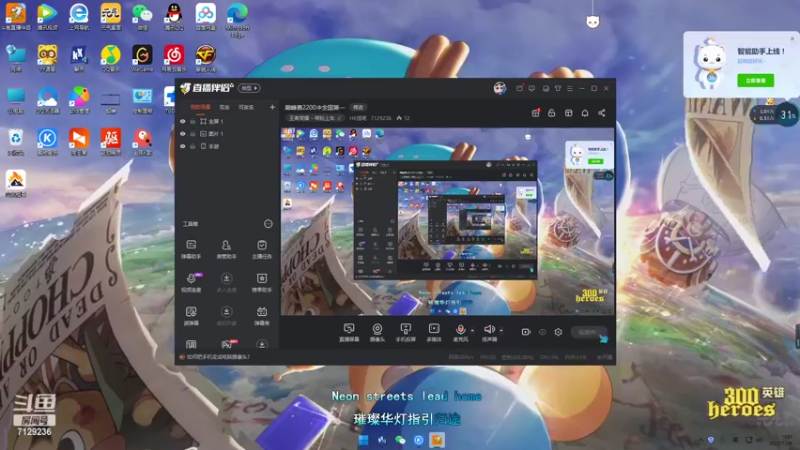Click the start streaming button in bottom bar
Viewport: 800px width, 450px height.
[589, 332]
